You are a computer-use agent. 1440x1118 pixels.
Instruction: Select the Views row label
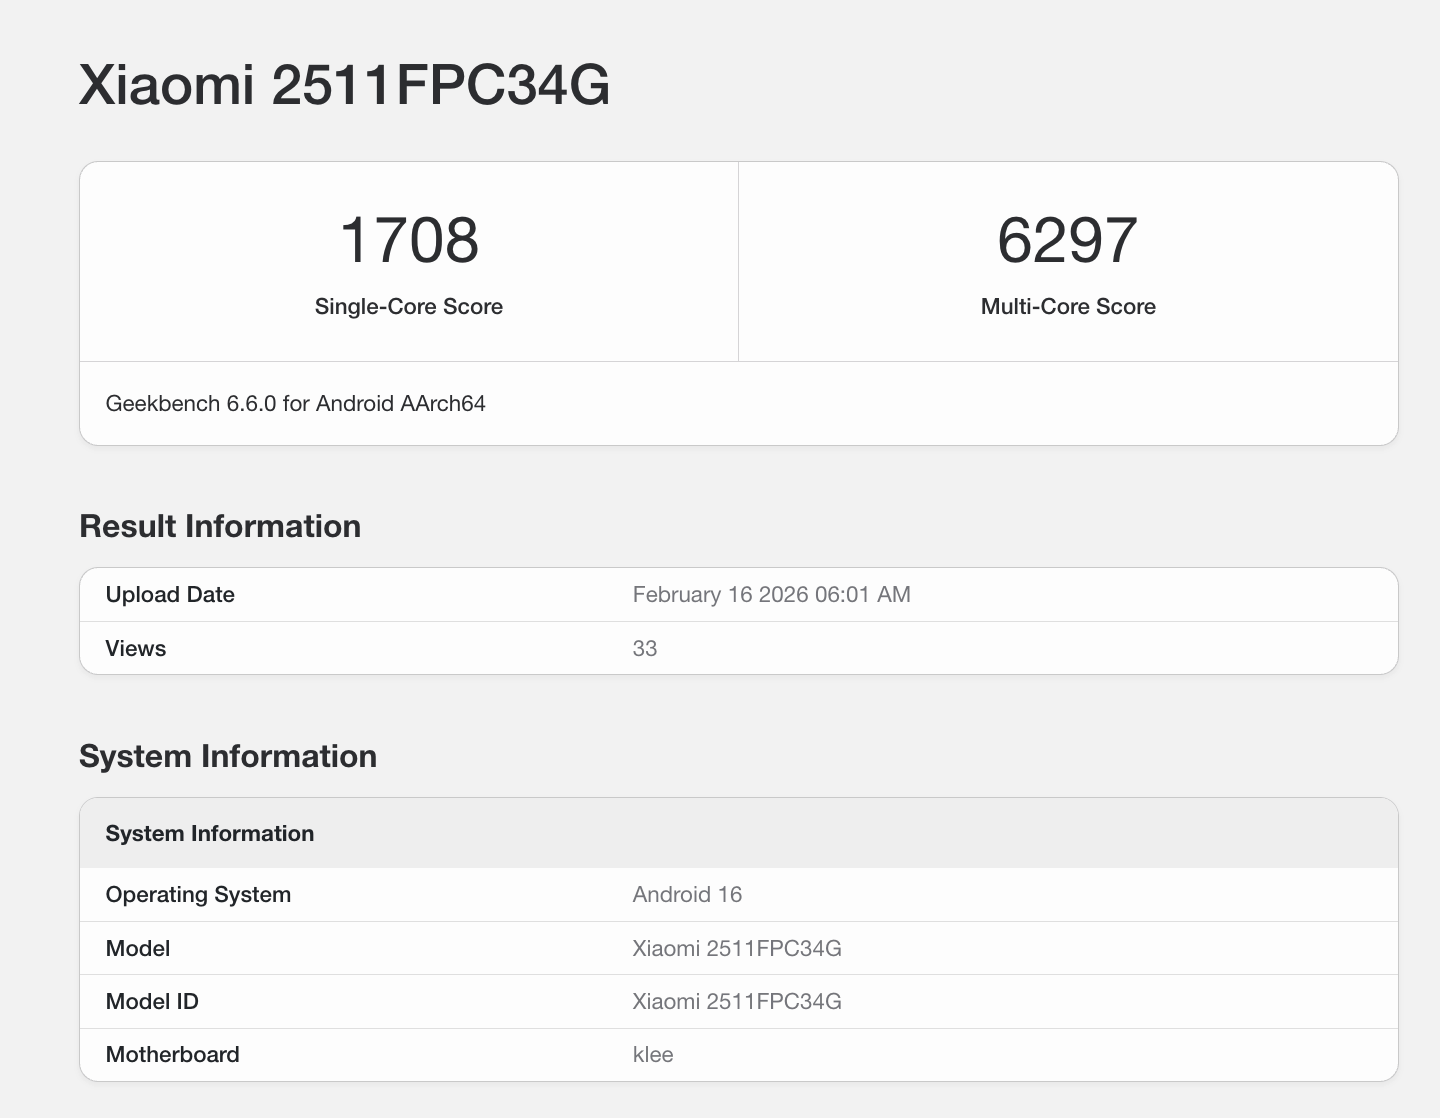[136, 649]
